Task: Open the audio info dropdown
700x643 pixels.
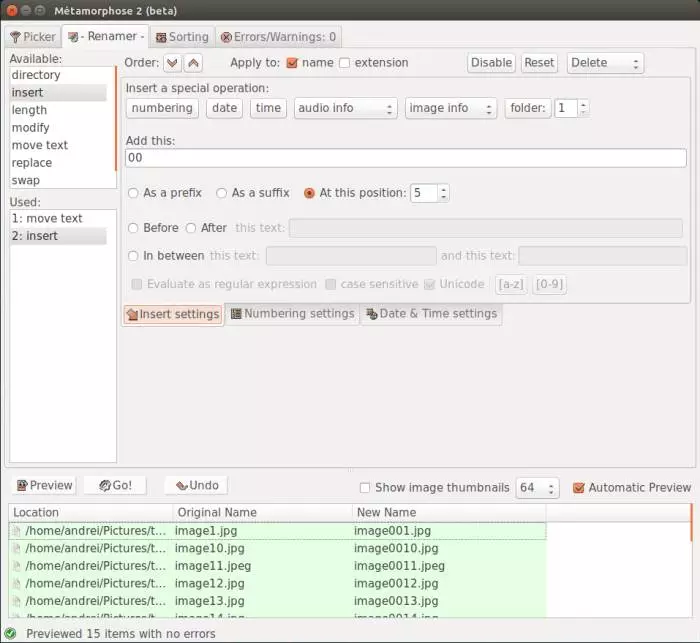Action: pos(345,108)
